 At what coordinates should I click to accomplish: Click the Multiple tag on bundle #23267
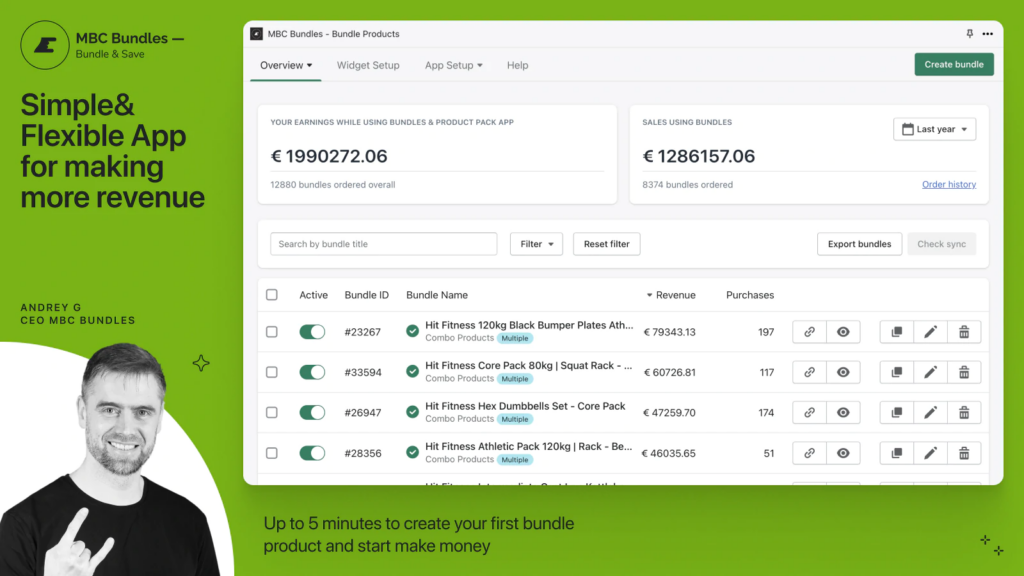[x=515, y=338]
